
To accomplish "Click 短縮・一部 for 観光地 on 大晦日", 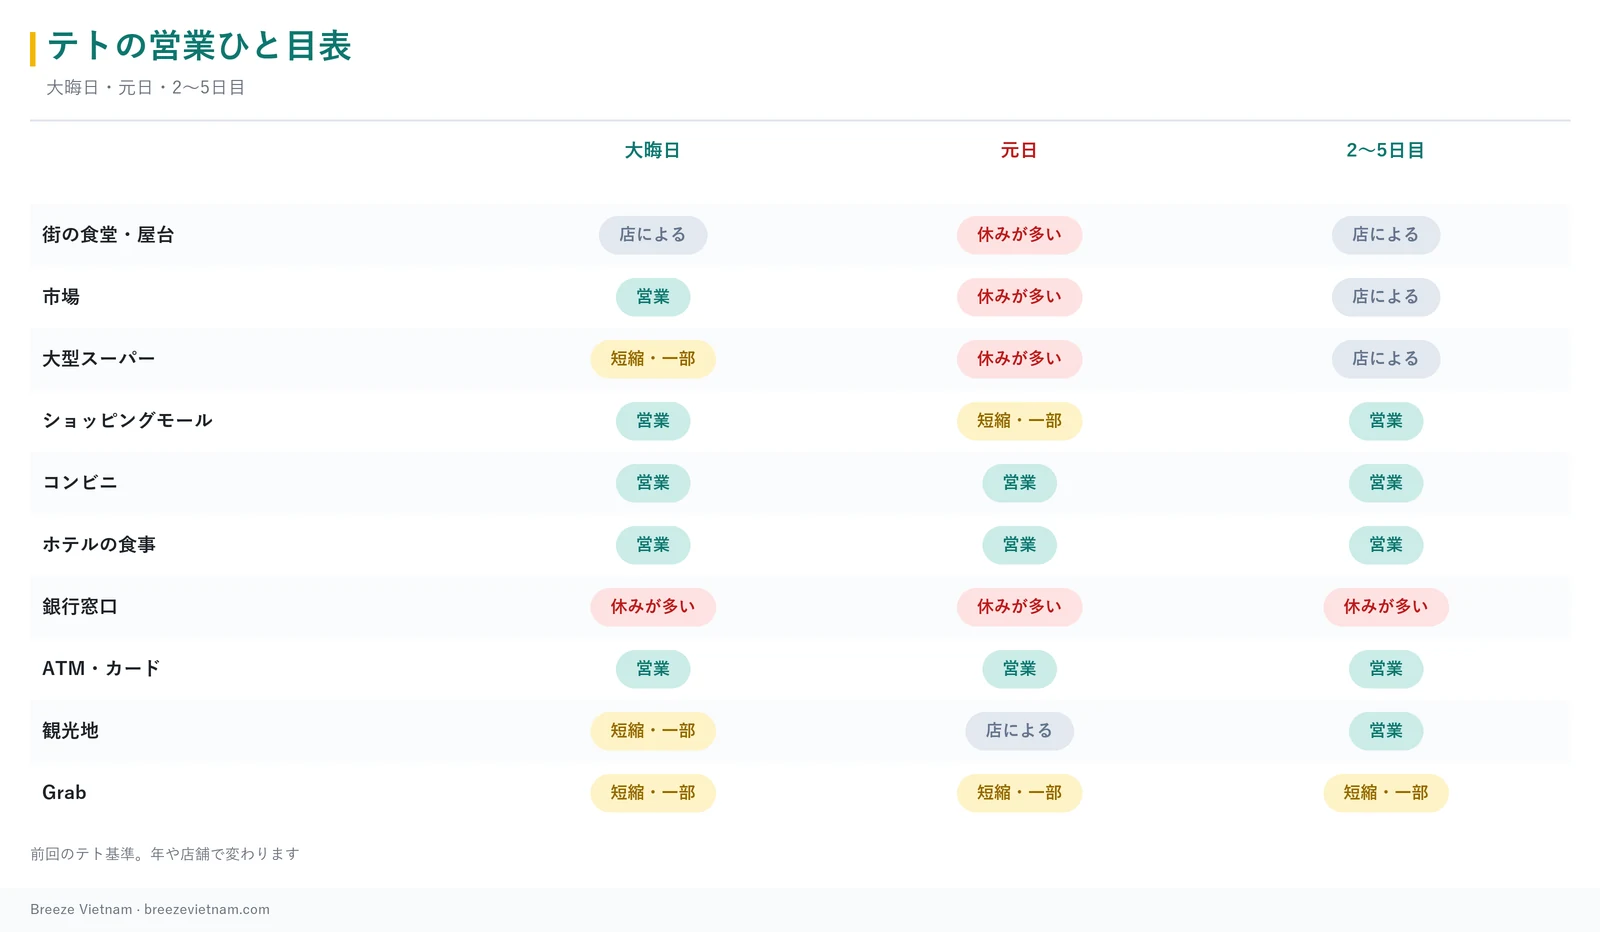I will (x=653, y=731).
